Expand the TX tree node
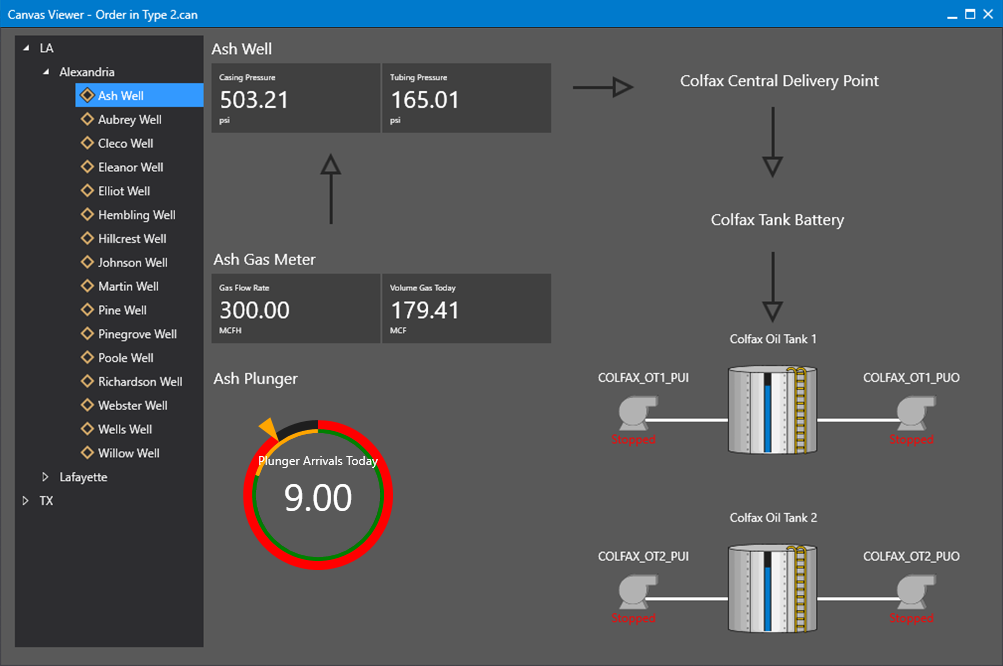 [26, 500]
